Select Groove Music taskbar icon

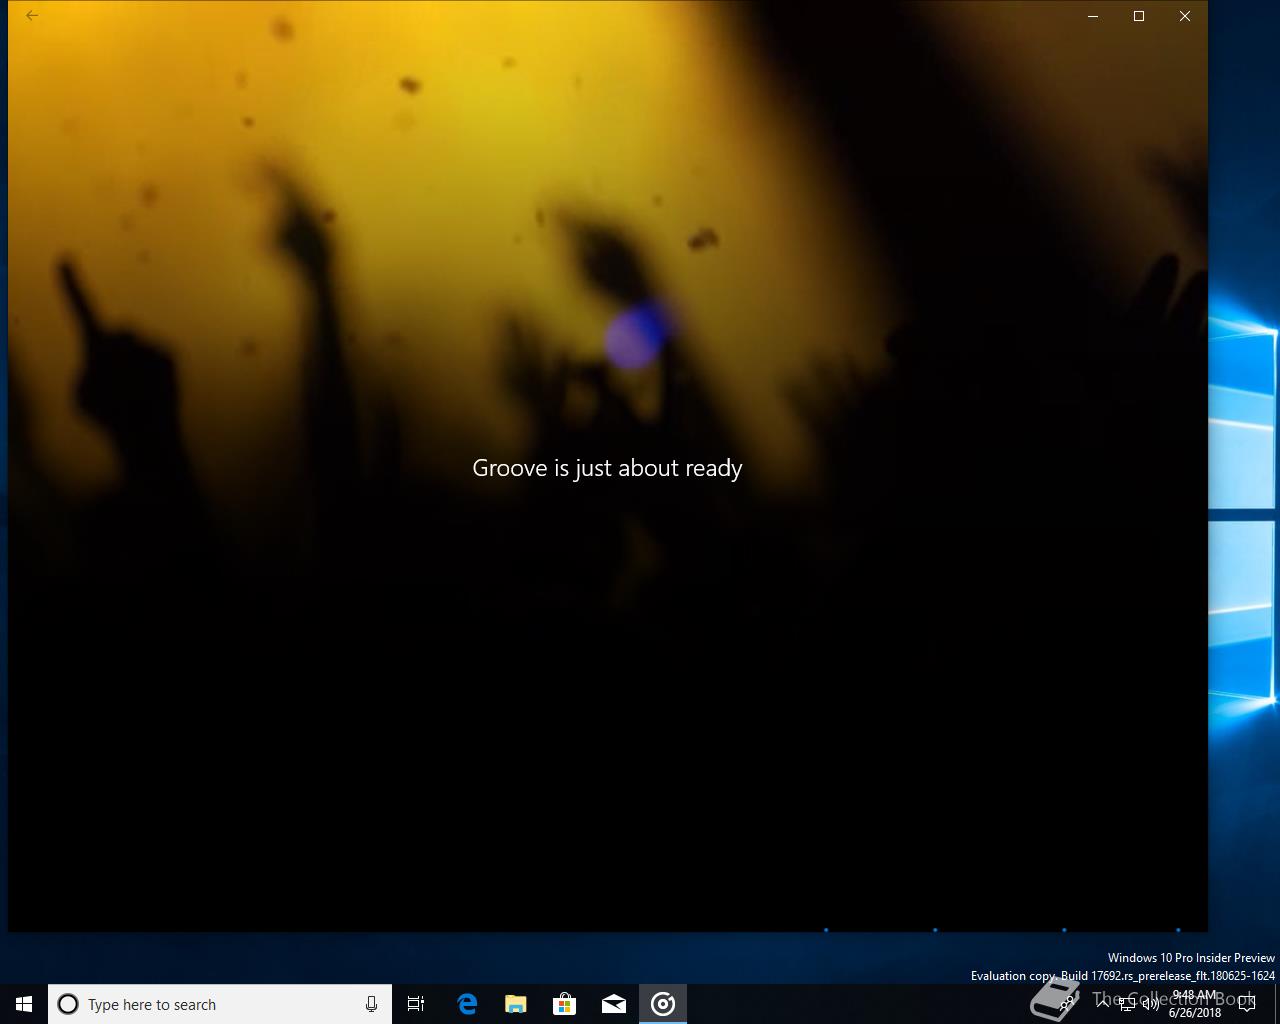tap(663, 1004)
